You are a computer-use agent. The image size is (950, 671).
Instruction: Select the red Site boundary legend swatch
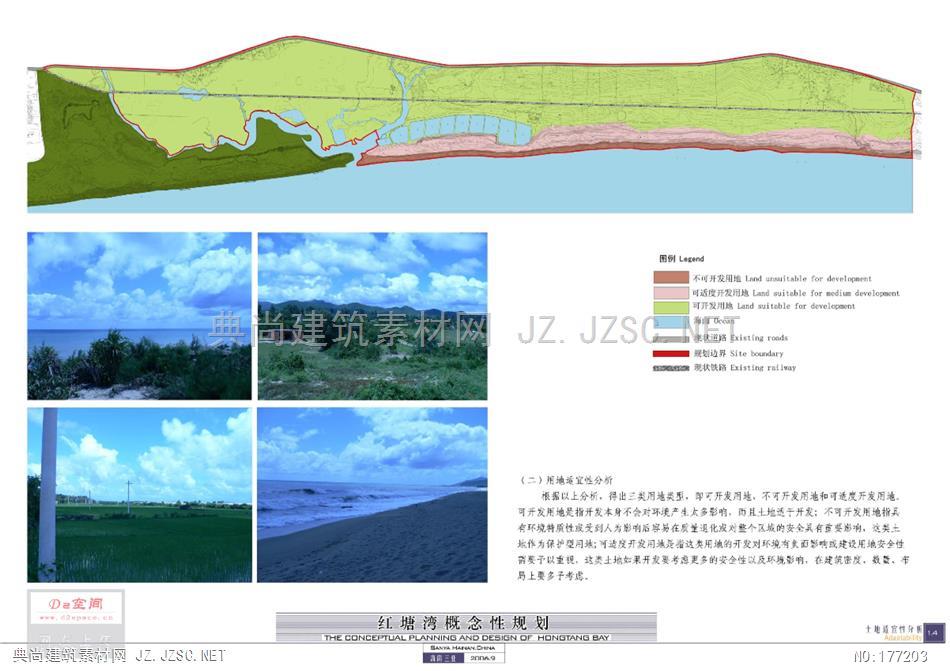(671, 354)
